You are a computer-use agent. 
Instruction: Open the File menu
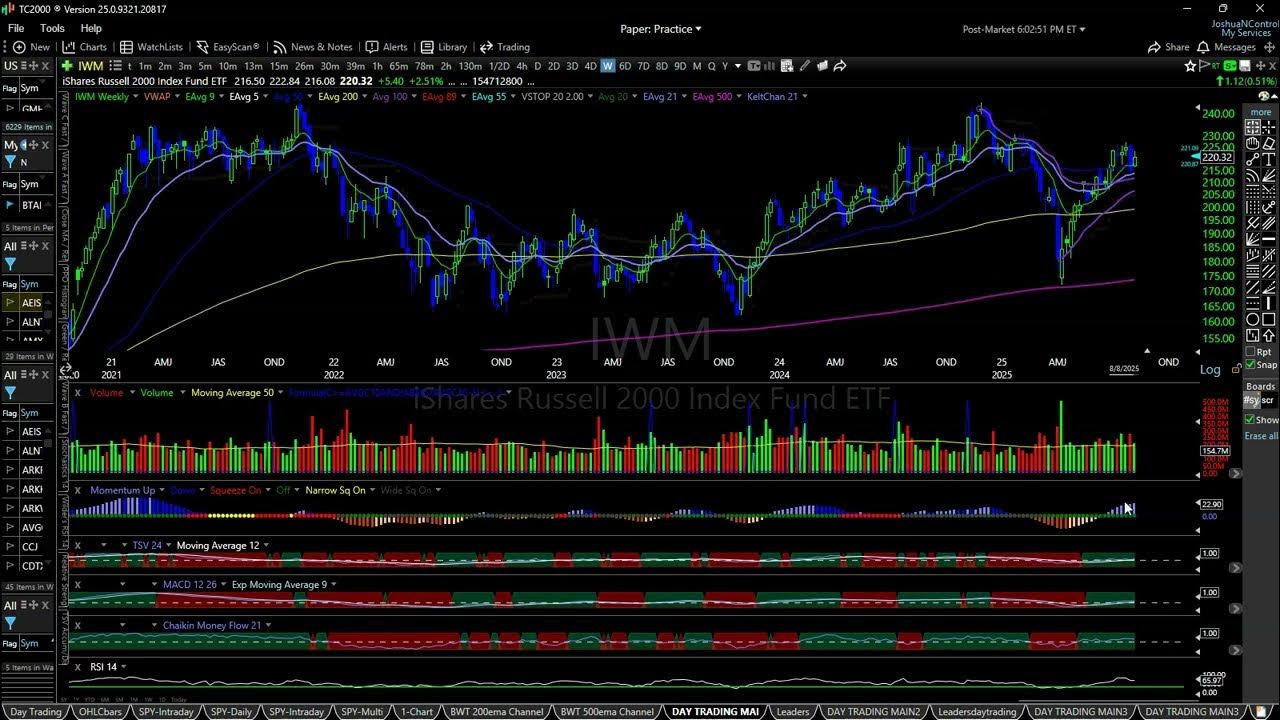(15, 28)
